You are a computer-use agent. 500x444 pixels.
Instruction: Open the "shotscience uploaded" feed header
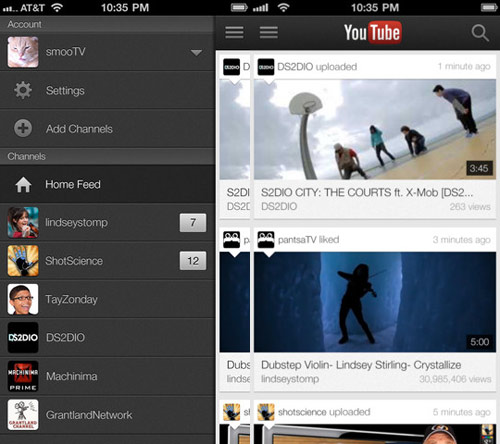point(324,412)
